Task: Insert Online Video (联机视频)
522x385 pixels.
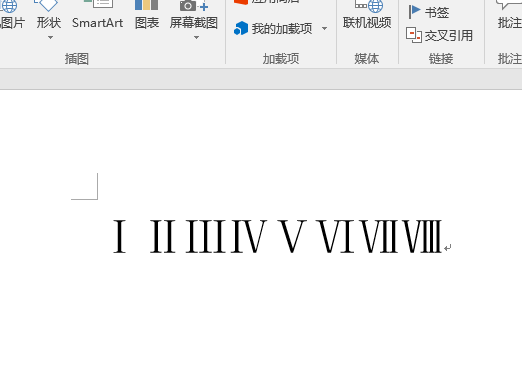Action: [x=367, y=16]
